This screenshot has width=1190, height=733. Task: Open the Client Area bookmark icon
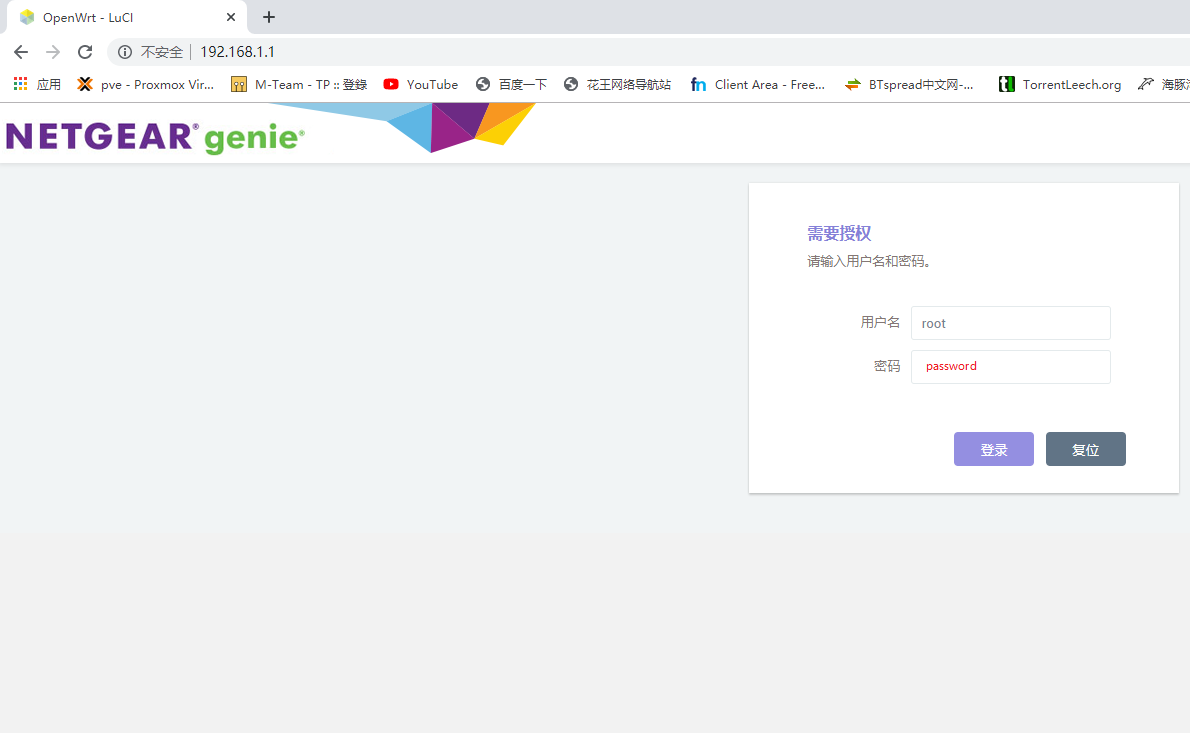pos(698,84)
